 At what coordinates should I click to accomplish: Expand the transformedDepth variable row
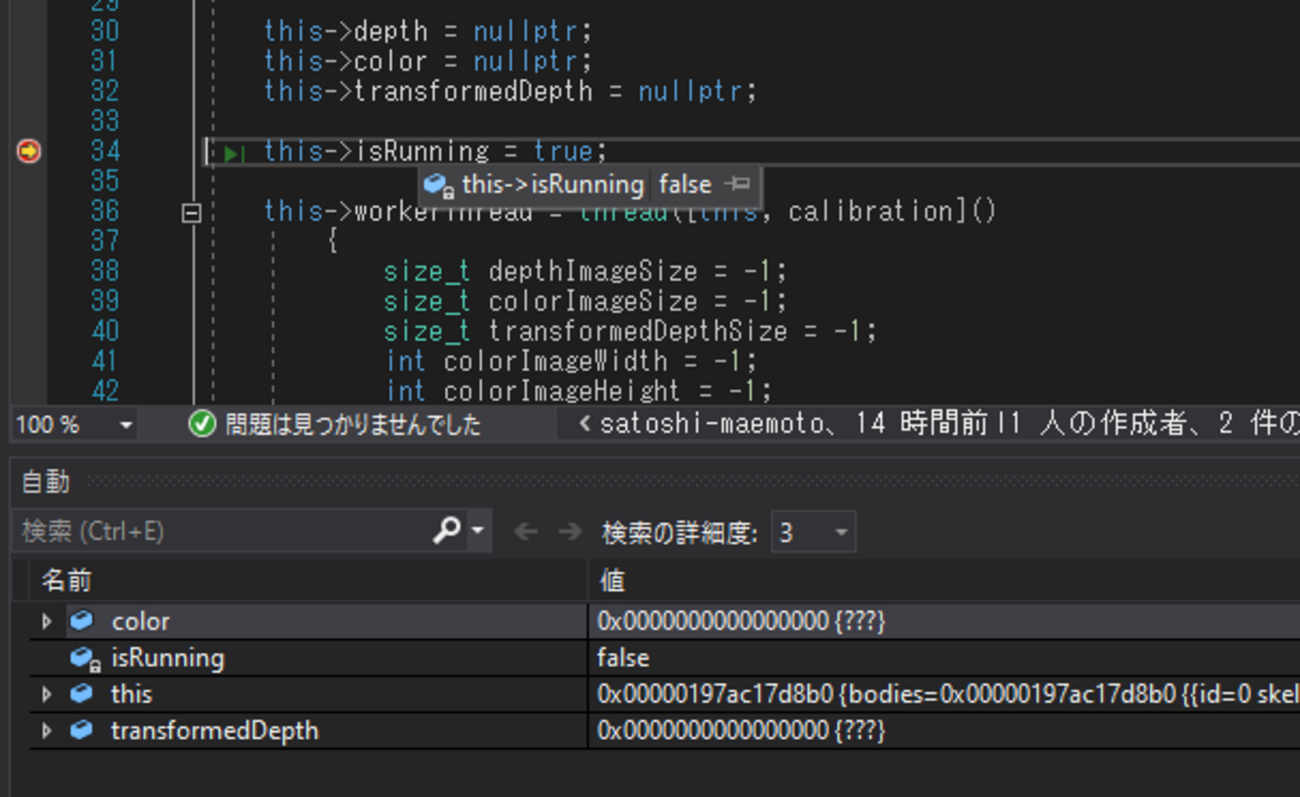point(46,731)
